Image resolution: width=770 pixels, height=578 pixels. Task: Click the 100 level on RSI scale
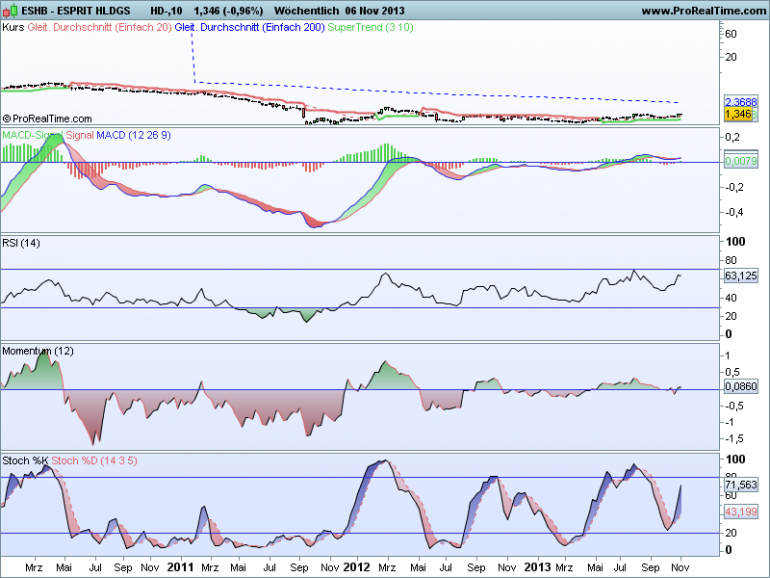coord(736,242)
